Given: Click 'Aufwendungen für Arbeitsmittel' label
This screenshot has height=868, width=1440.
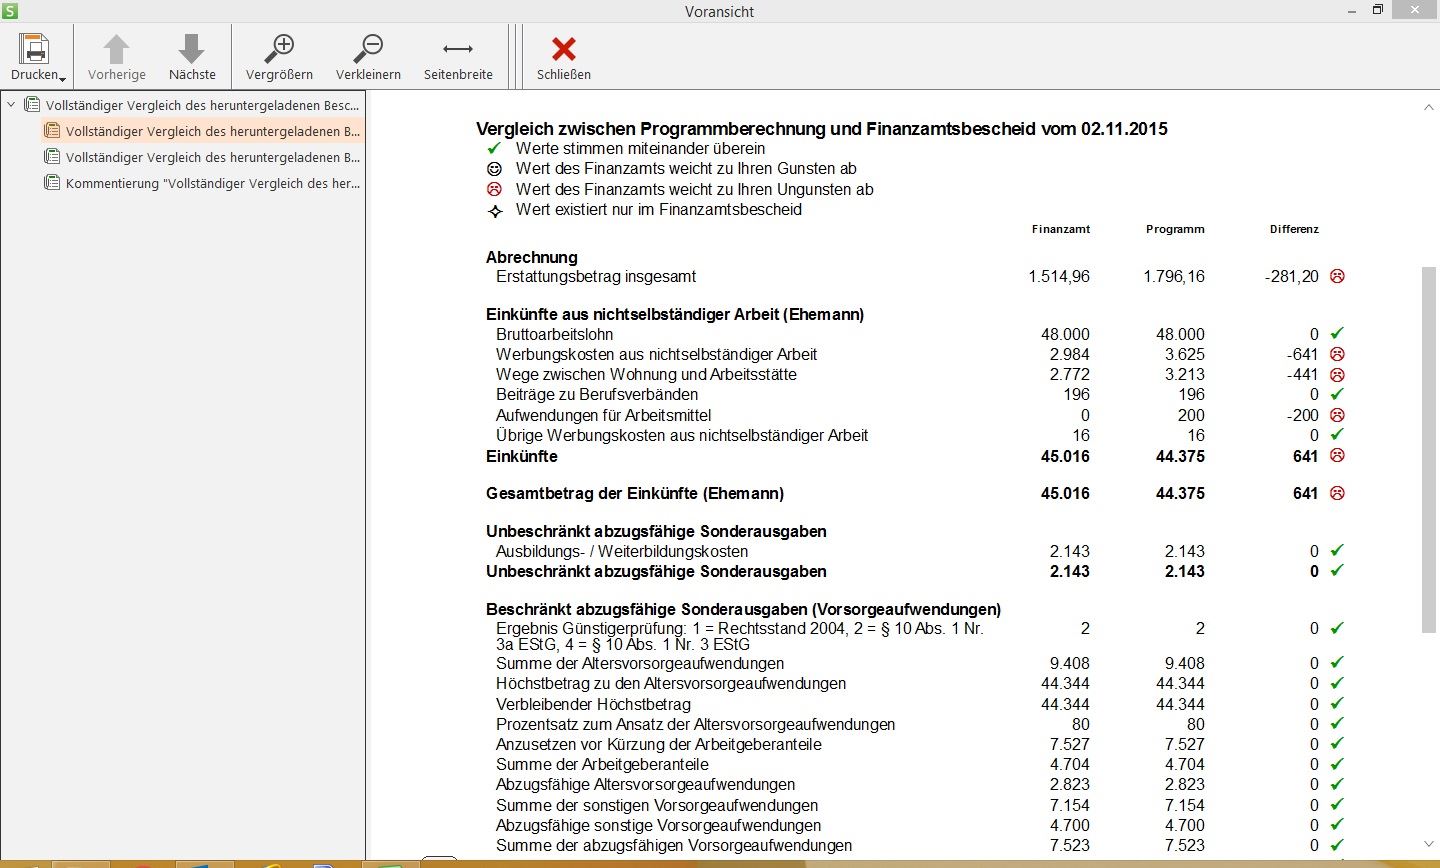Looking at the screenshot, I should click(604, 415).
